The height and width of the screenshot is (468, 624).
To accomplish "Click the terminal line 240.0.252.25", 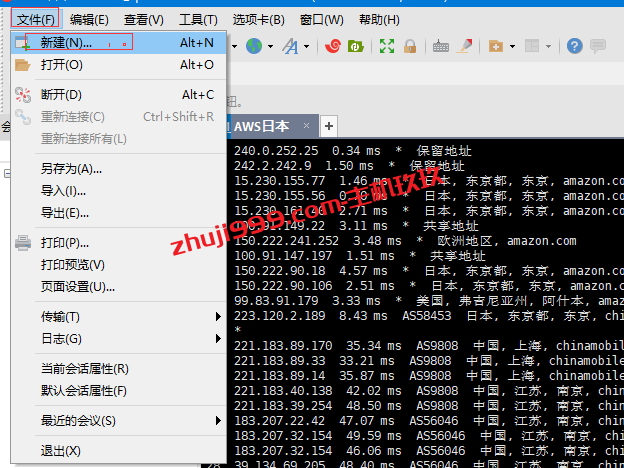I will (353, 151).
